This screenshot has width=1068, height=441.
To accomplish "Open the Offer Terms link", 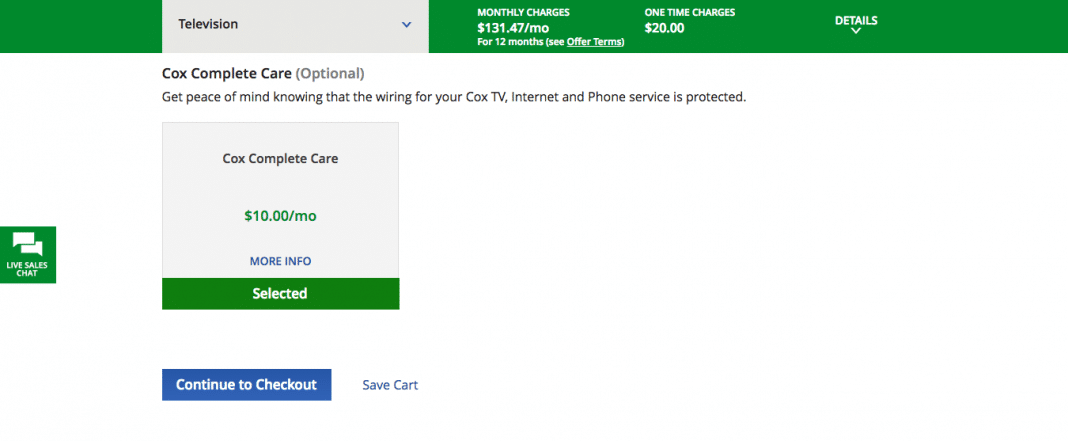I will [x=594, y=42].
